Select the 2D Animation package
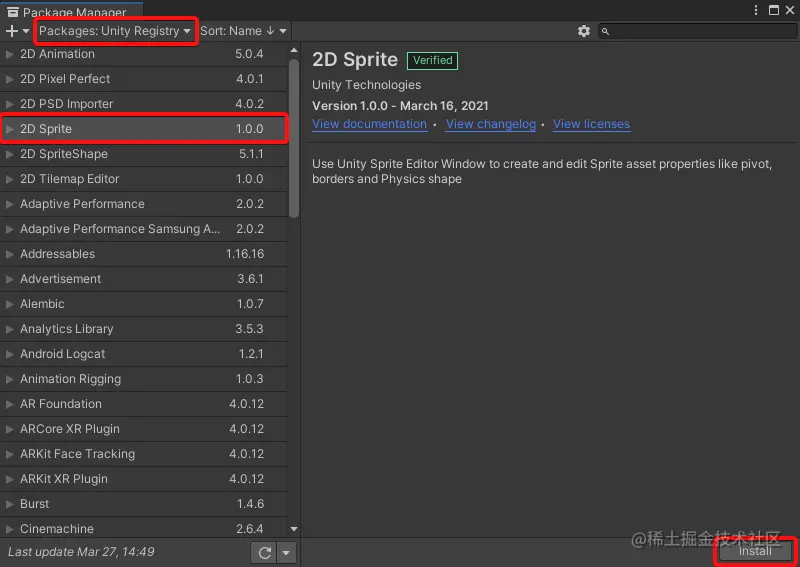The image size is (800, 567). tap(144, 54)
